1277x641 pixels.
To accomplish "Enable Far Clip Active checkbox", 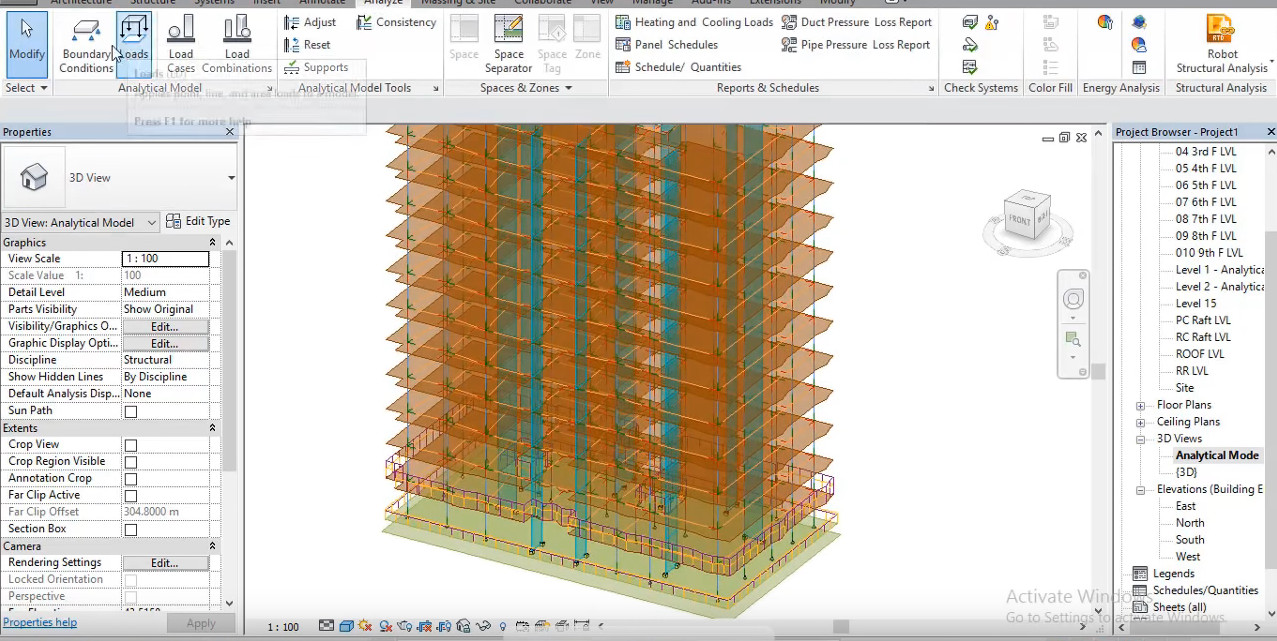I will tap(130, 496).
